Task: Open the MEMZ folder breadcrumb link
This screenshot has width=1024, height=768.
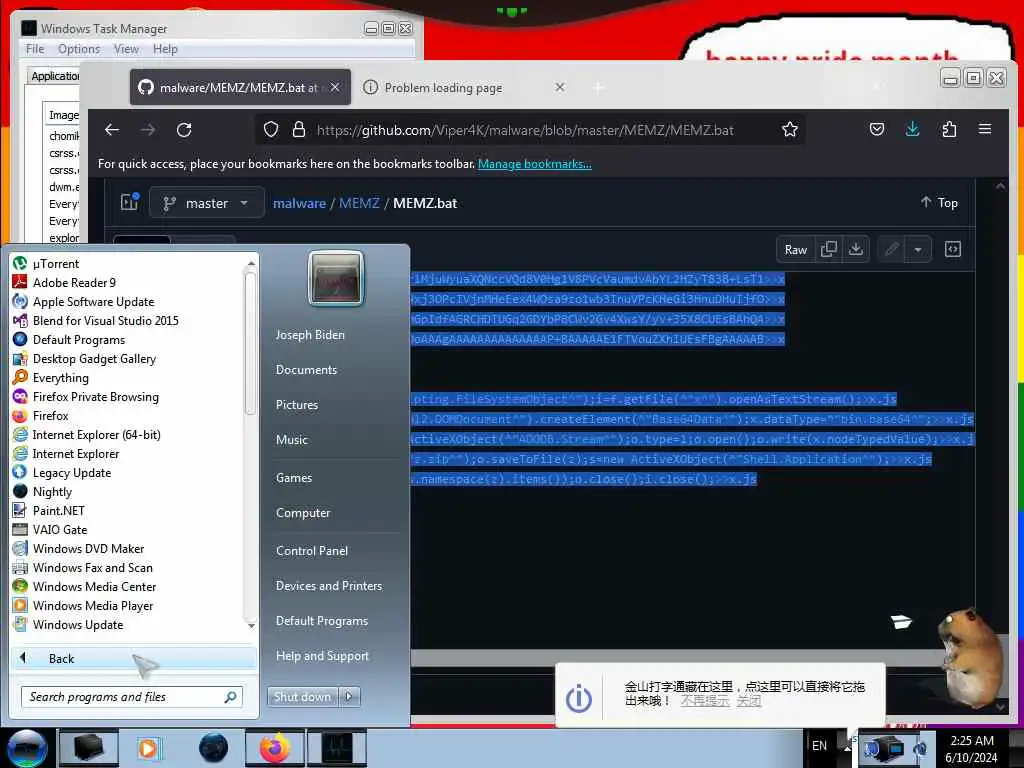Action: [359, 203]
